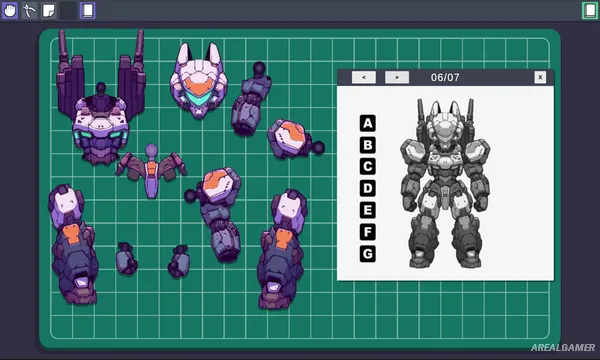Click the grayscale assembled mech reference image
This screenshot has height=360, width=600.
point(445,183)
